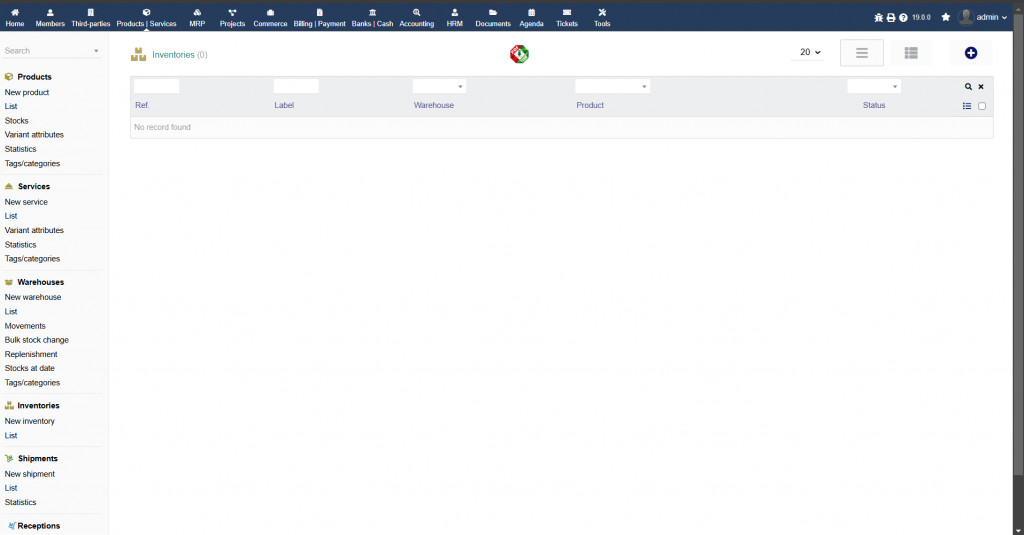The image size is (1024, 535).
Task: Open Stocks at date link
Action: tap(29, 368)
